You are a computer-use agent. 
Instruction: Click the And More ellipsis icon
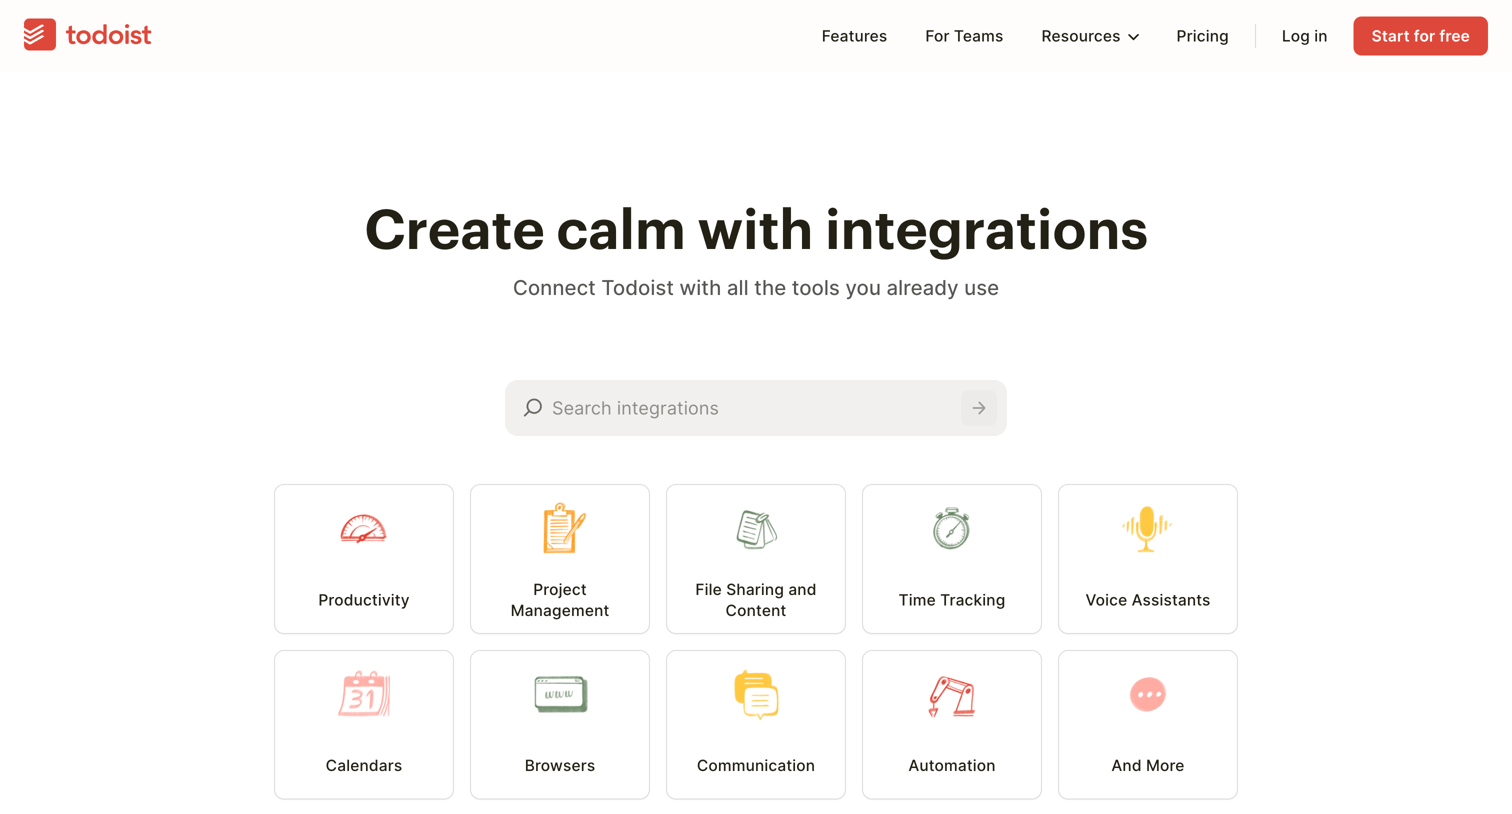pos(1148,694)
